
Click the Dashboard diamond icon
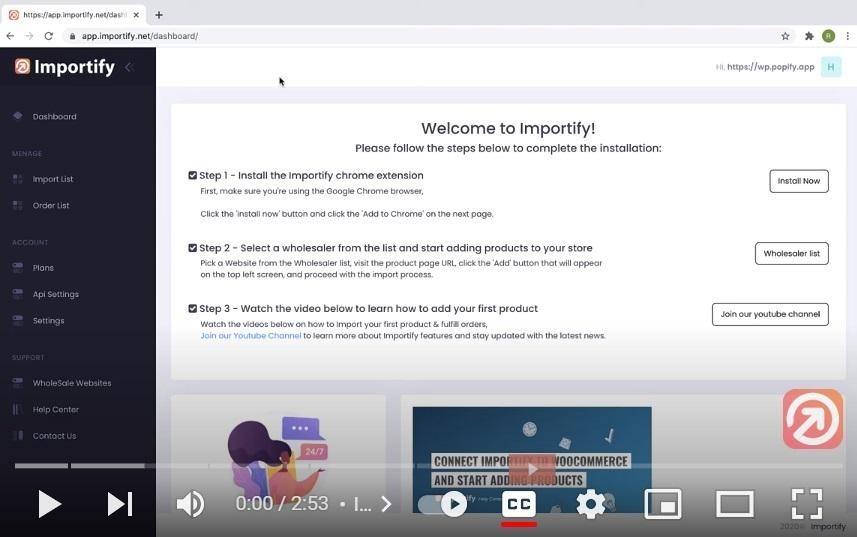click(x=17, y=116)
